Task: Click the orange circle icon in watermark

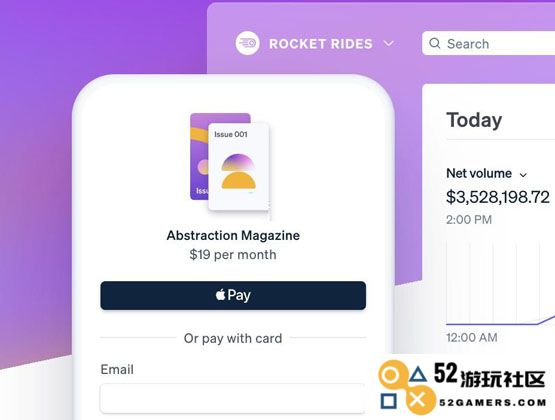Action: (x=391, y=375)
